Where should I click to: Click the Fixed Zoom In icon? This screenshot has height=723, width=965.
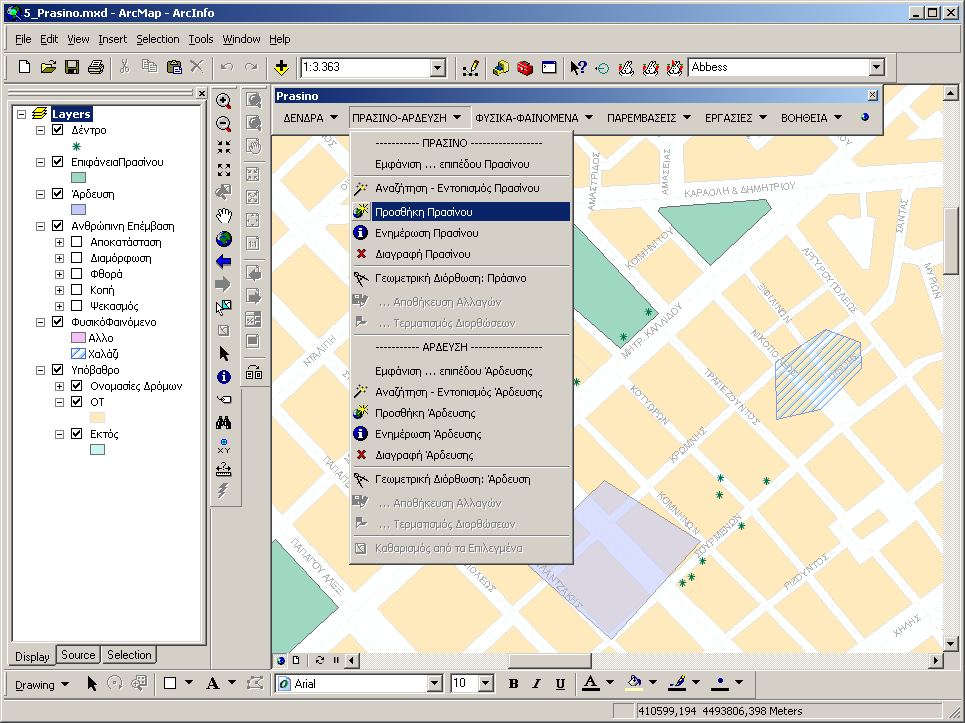pos(224,147)
